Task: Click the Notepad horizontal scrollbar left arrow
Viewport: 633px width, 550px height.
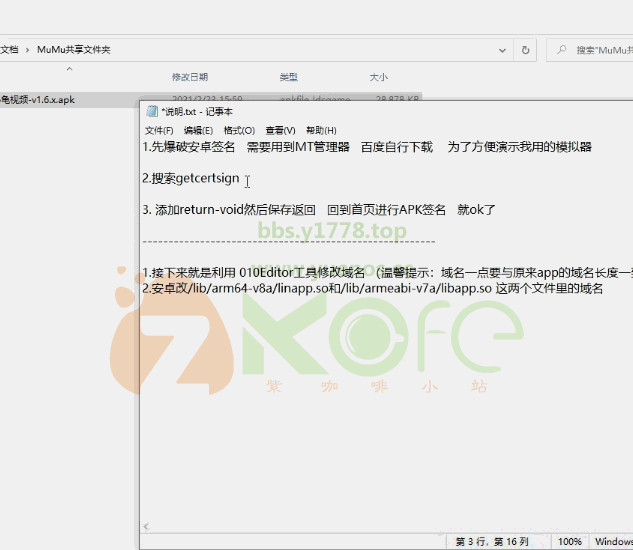Action: [146, 526]
